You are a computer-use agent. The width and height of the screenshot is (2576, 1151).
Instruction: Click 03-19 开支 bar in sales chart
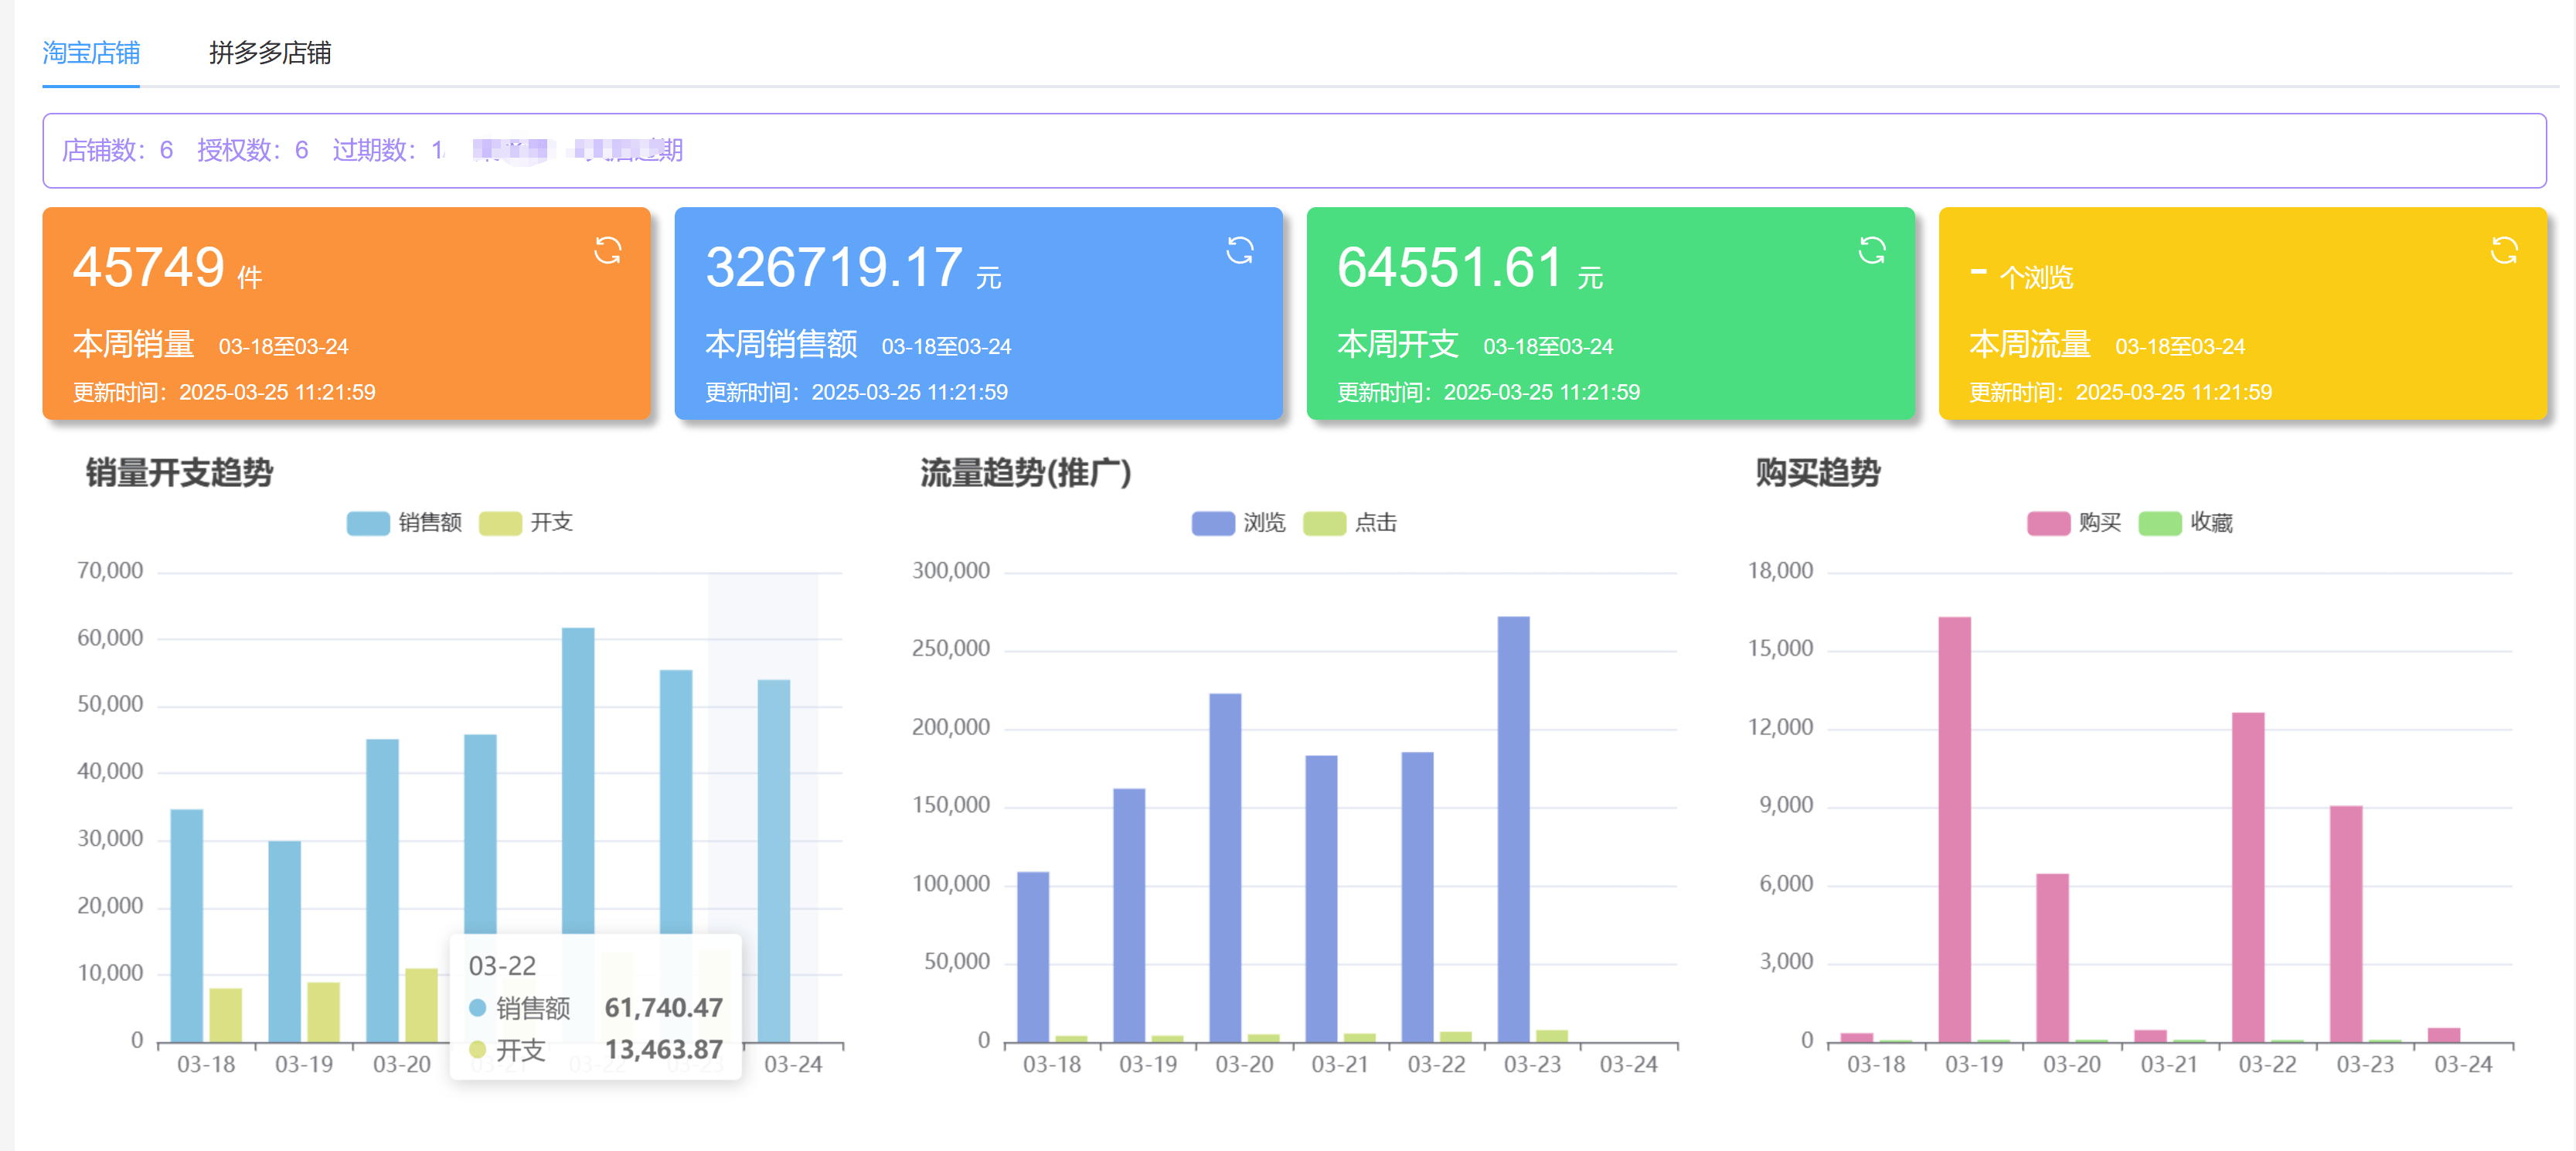tap(324, 1012)
